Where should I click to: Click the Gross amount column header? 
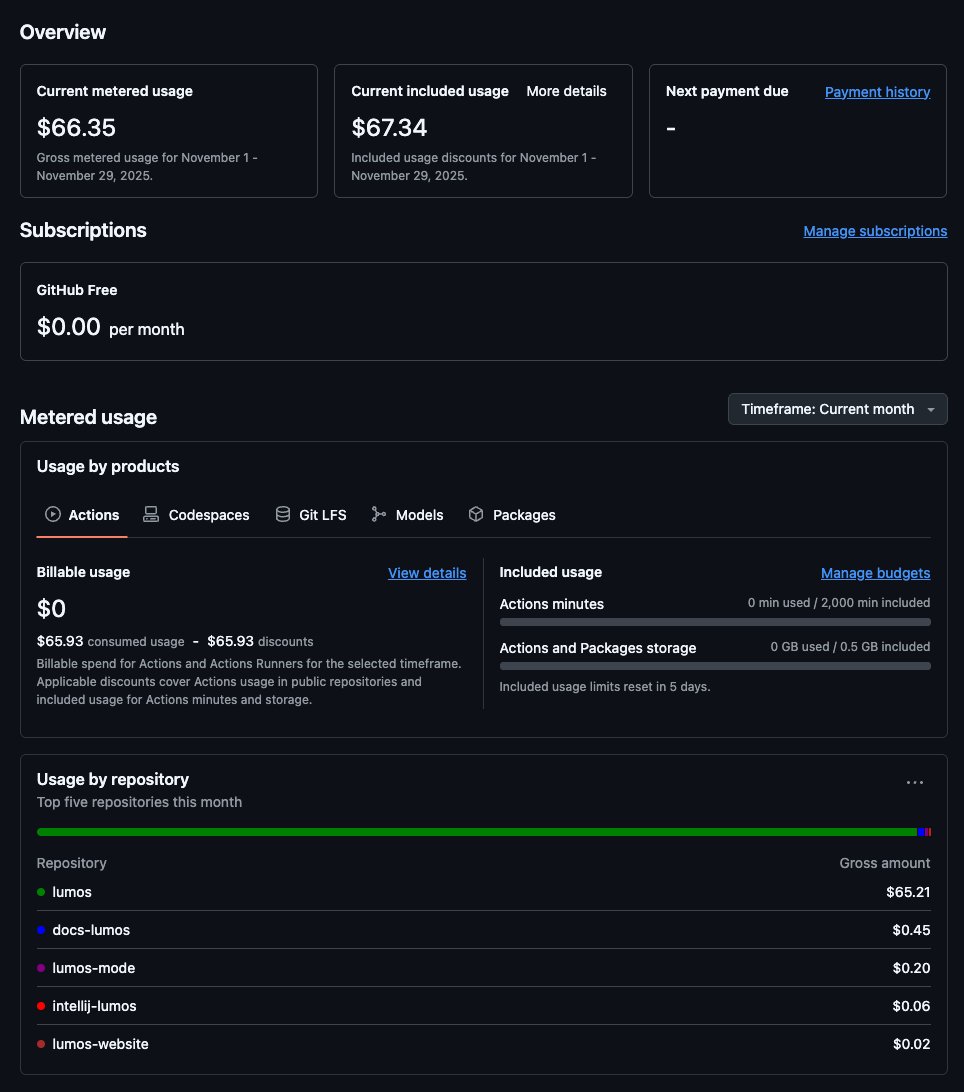pyautogui.click(x=885, y=863)
